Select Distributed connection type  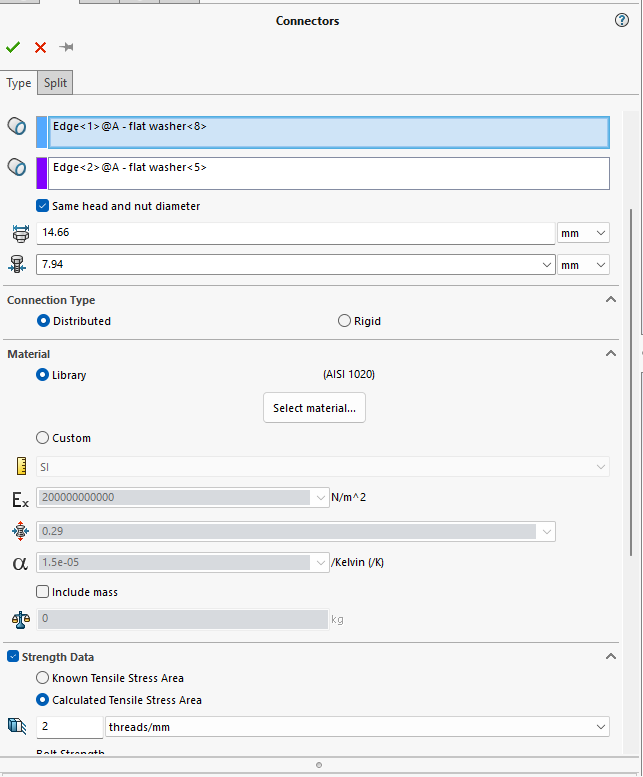click(x=43, y=321)
